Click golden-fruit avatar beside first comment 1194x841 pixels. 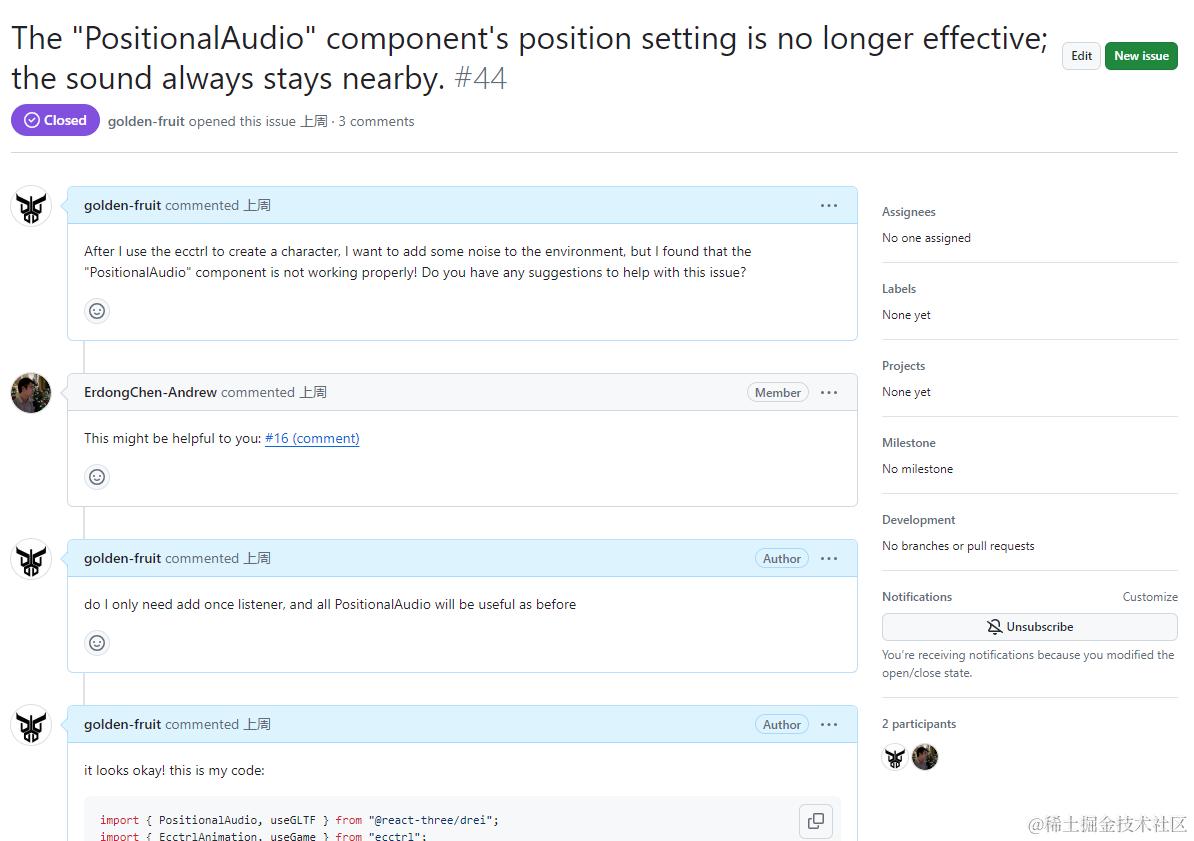click(31, 206)
